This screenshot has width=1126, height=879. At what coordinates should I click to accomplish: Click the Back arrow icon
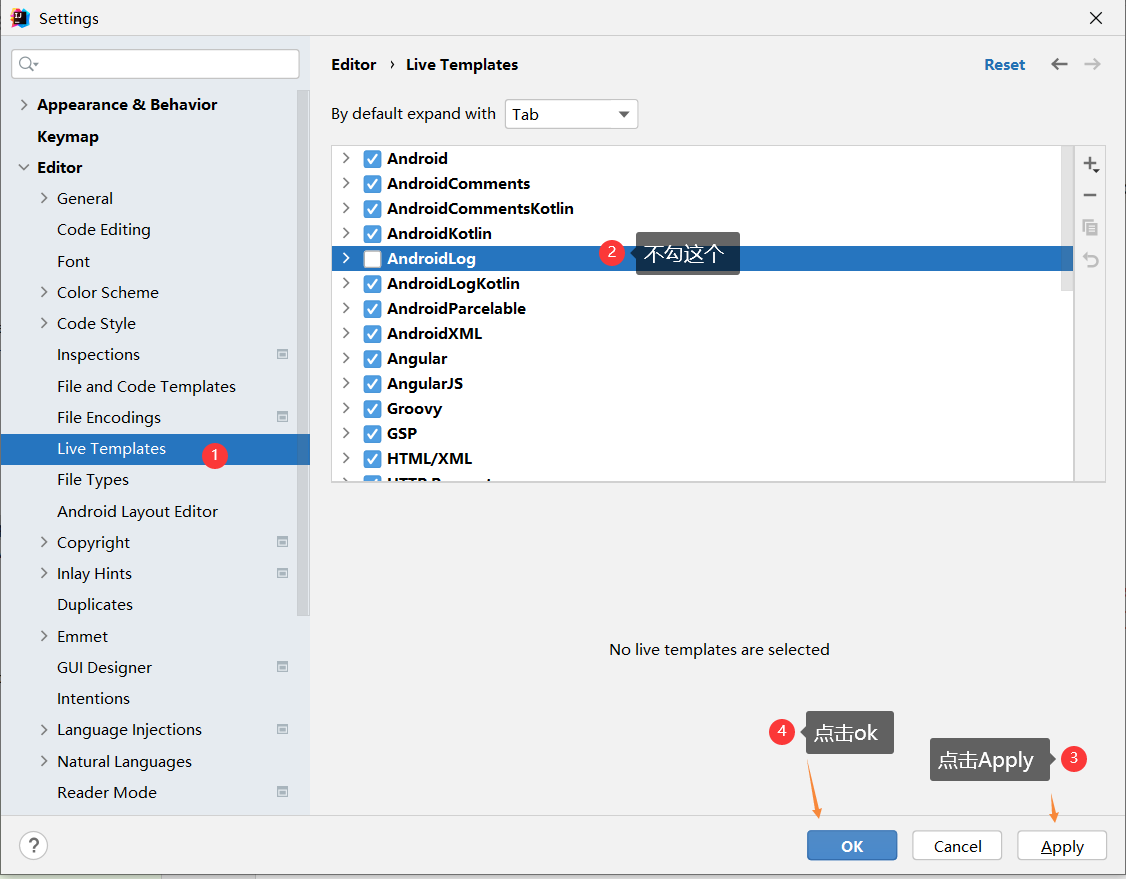tap(1059, 64)
